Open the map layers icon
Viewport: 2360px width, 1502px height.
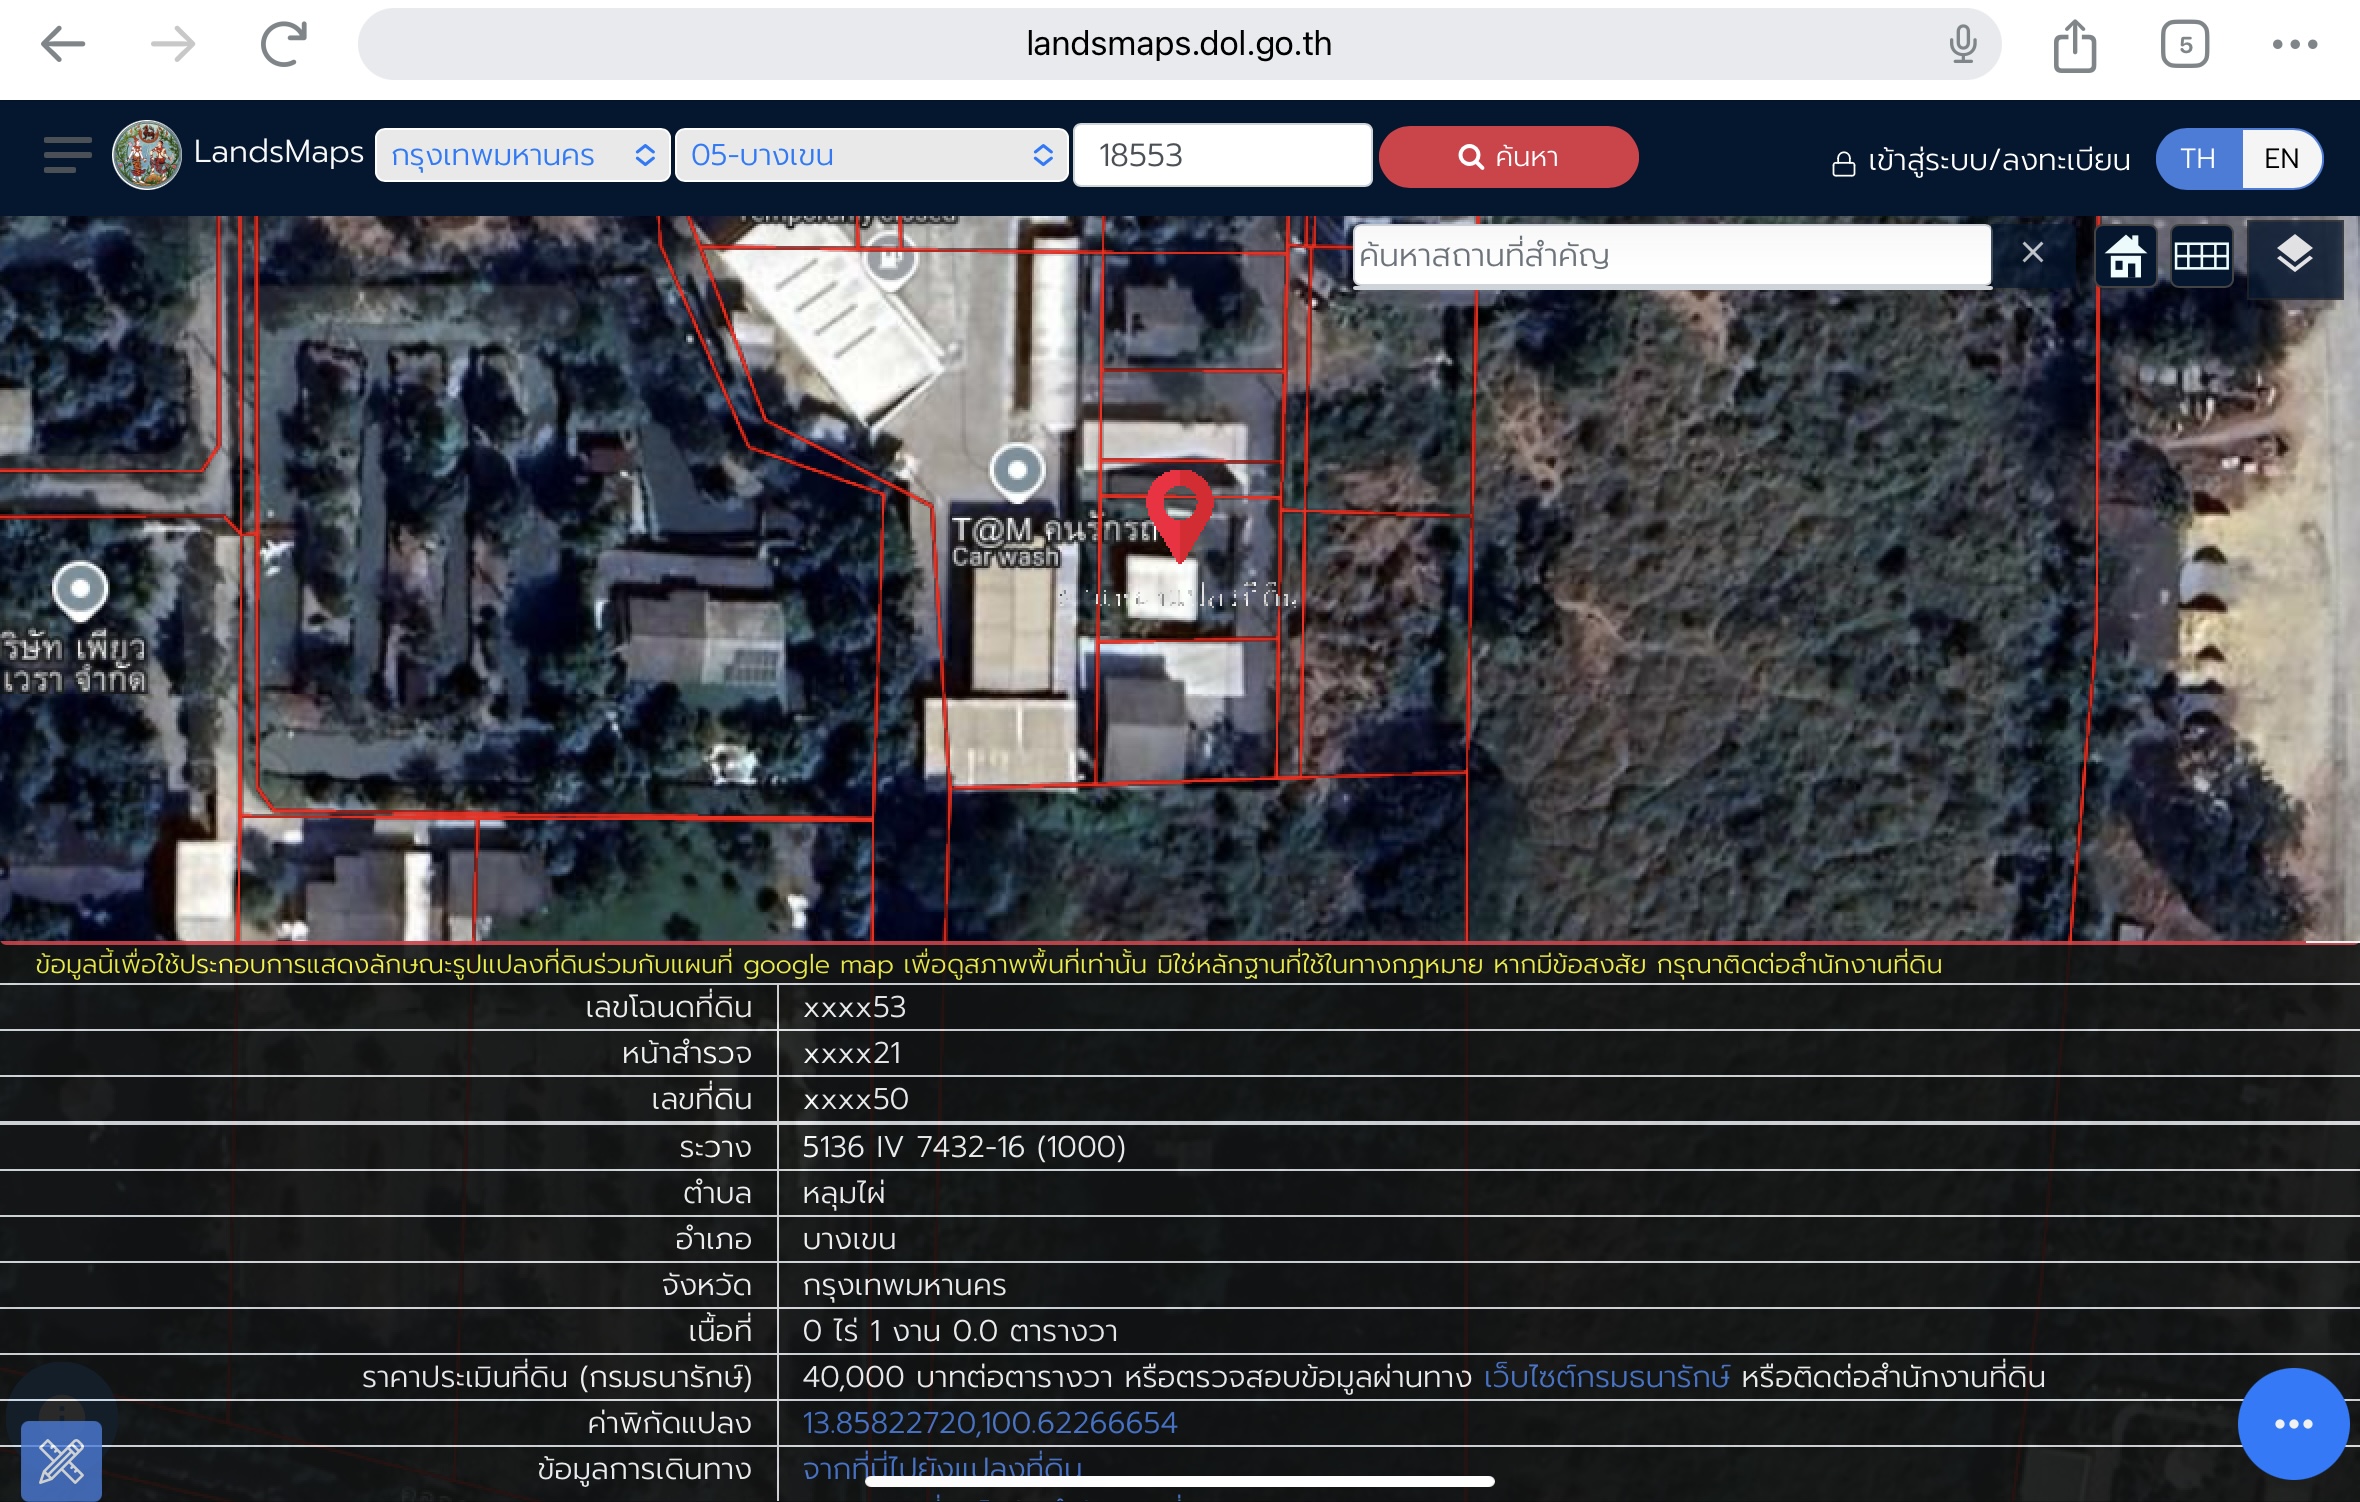coord(2294,256)
